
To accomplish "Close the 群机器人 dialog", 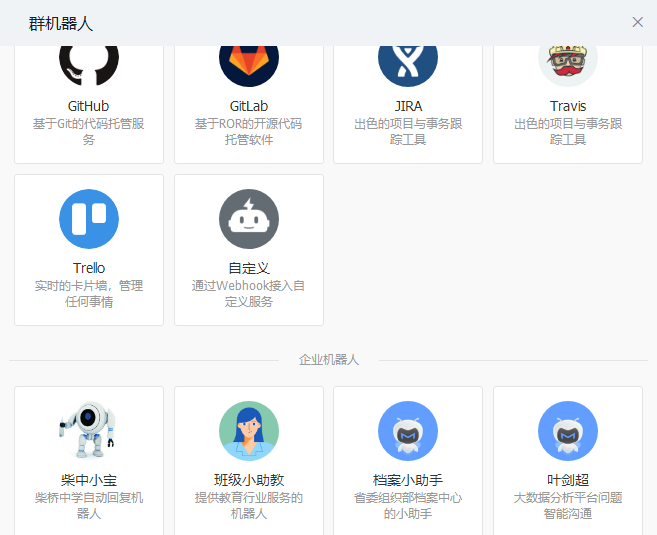I will coord(637,22).
